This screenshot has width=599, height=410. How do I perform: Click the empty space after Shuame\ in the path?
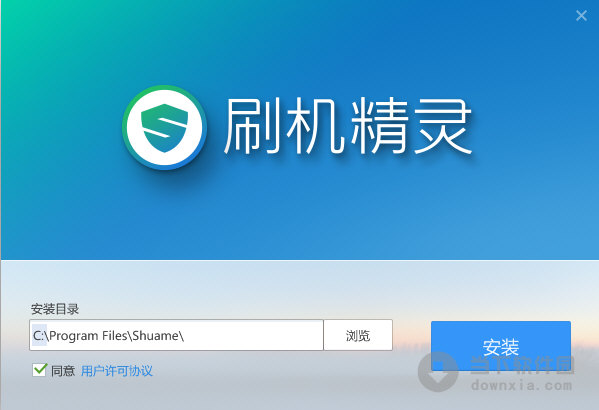252,335
